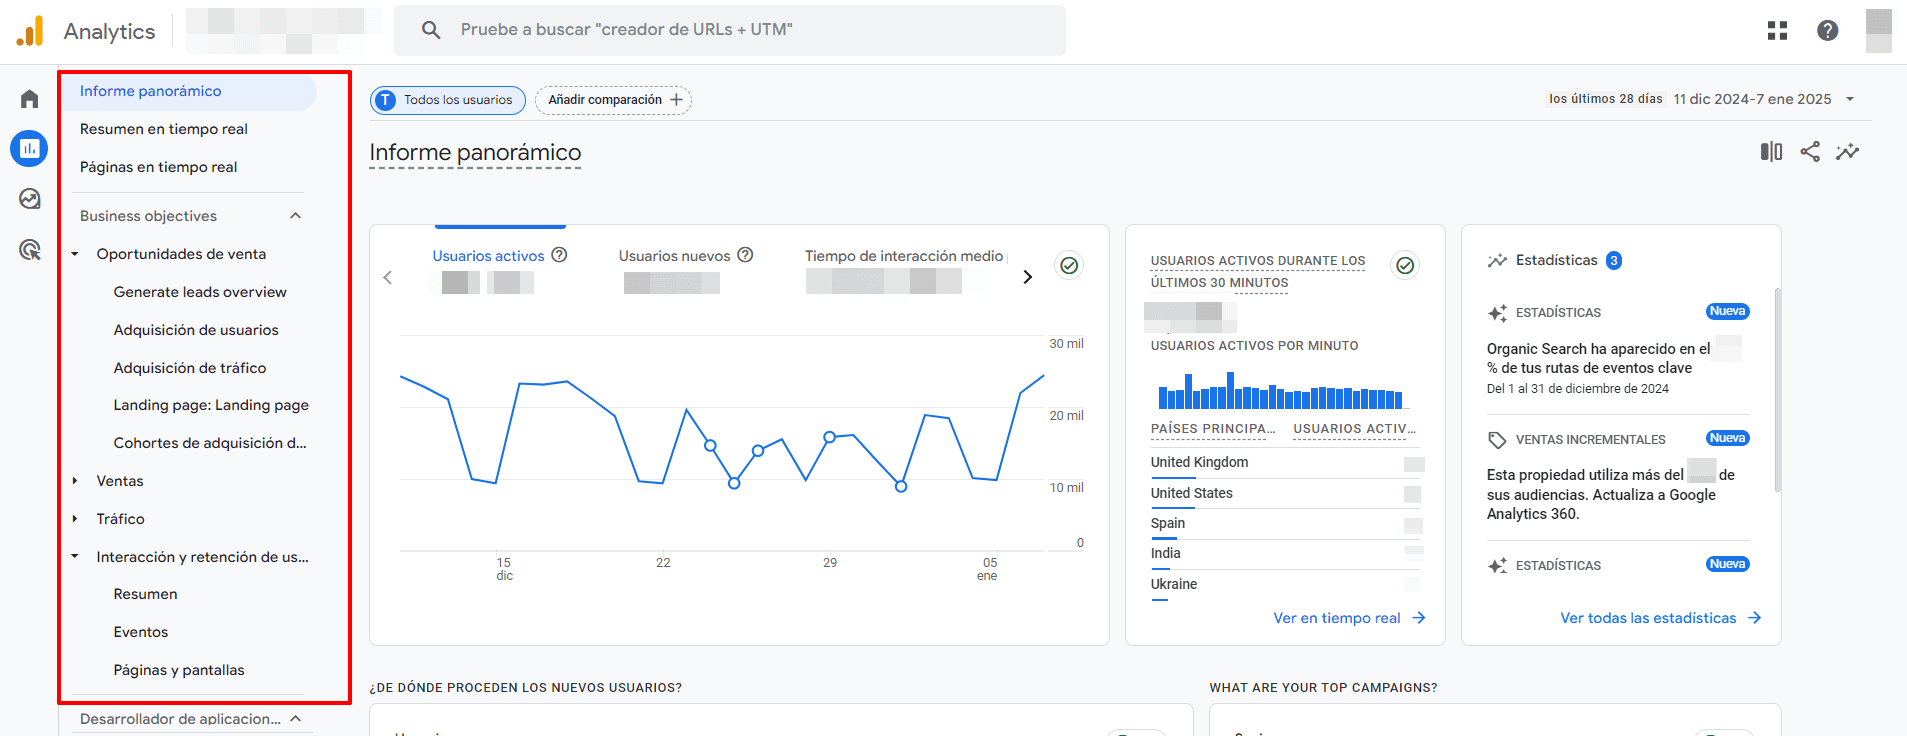Open the Google Analytics 360 upgrade insight
The width and height of the screenshot is (1907, 736).
coord(1618,478)
